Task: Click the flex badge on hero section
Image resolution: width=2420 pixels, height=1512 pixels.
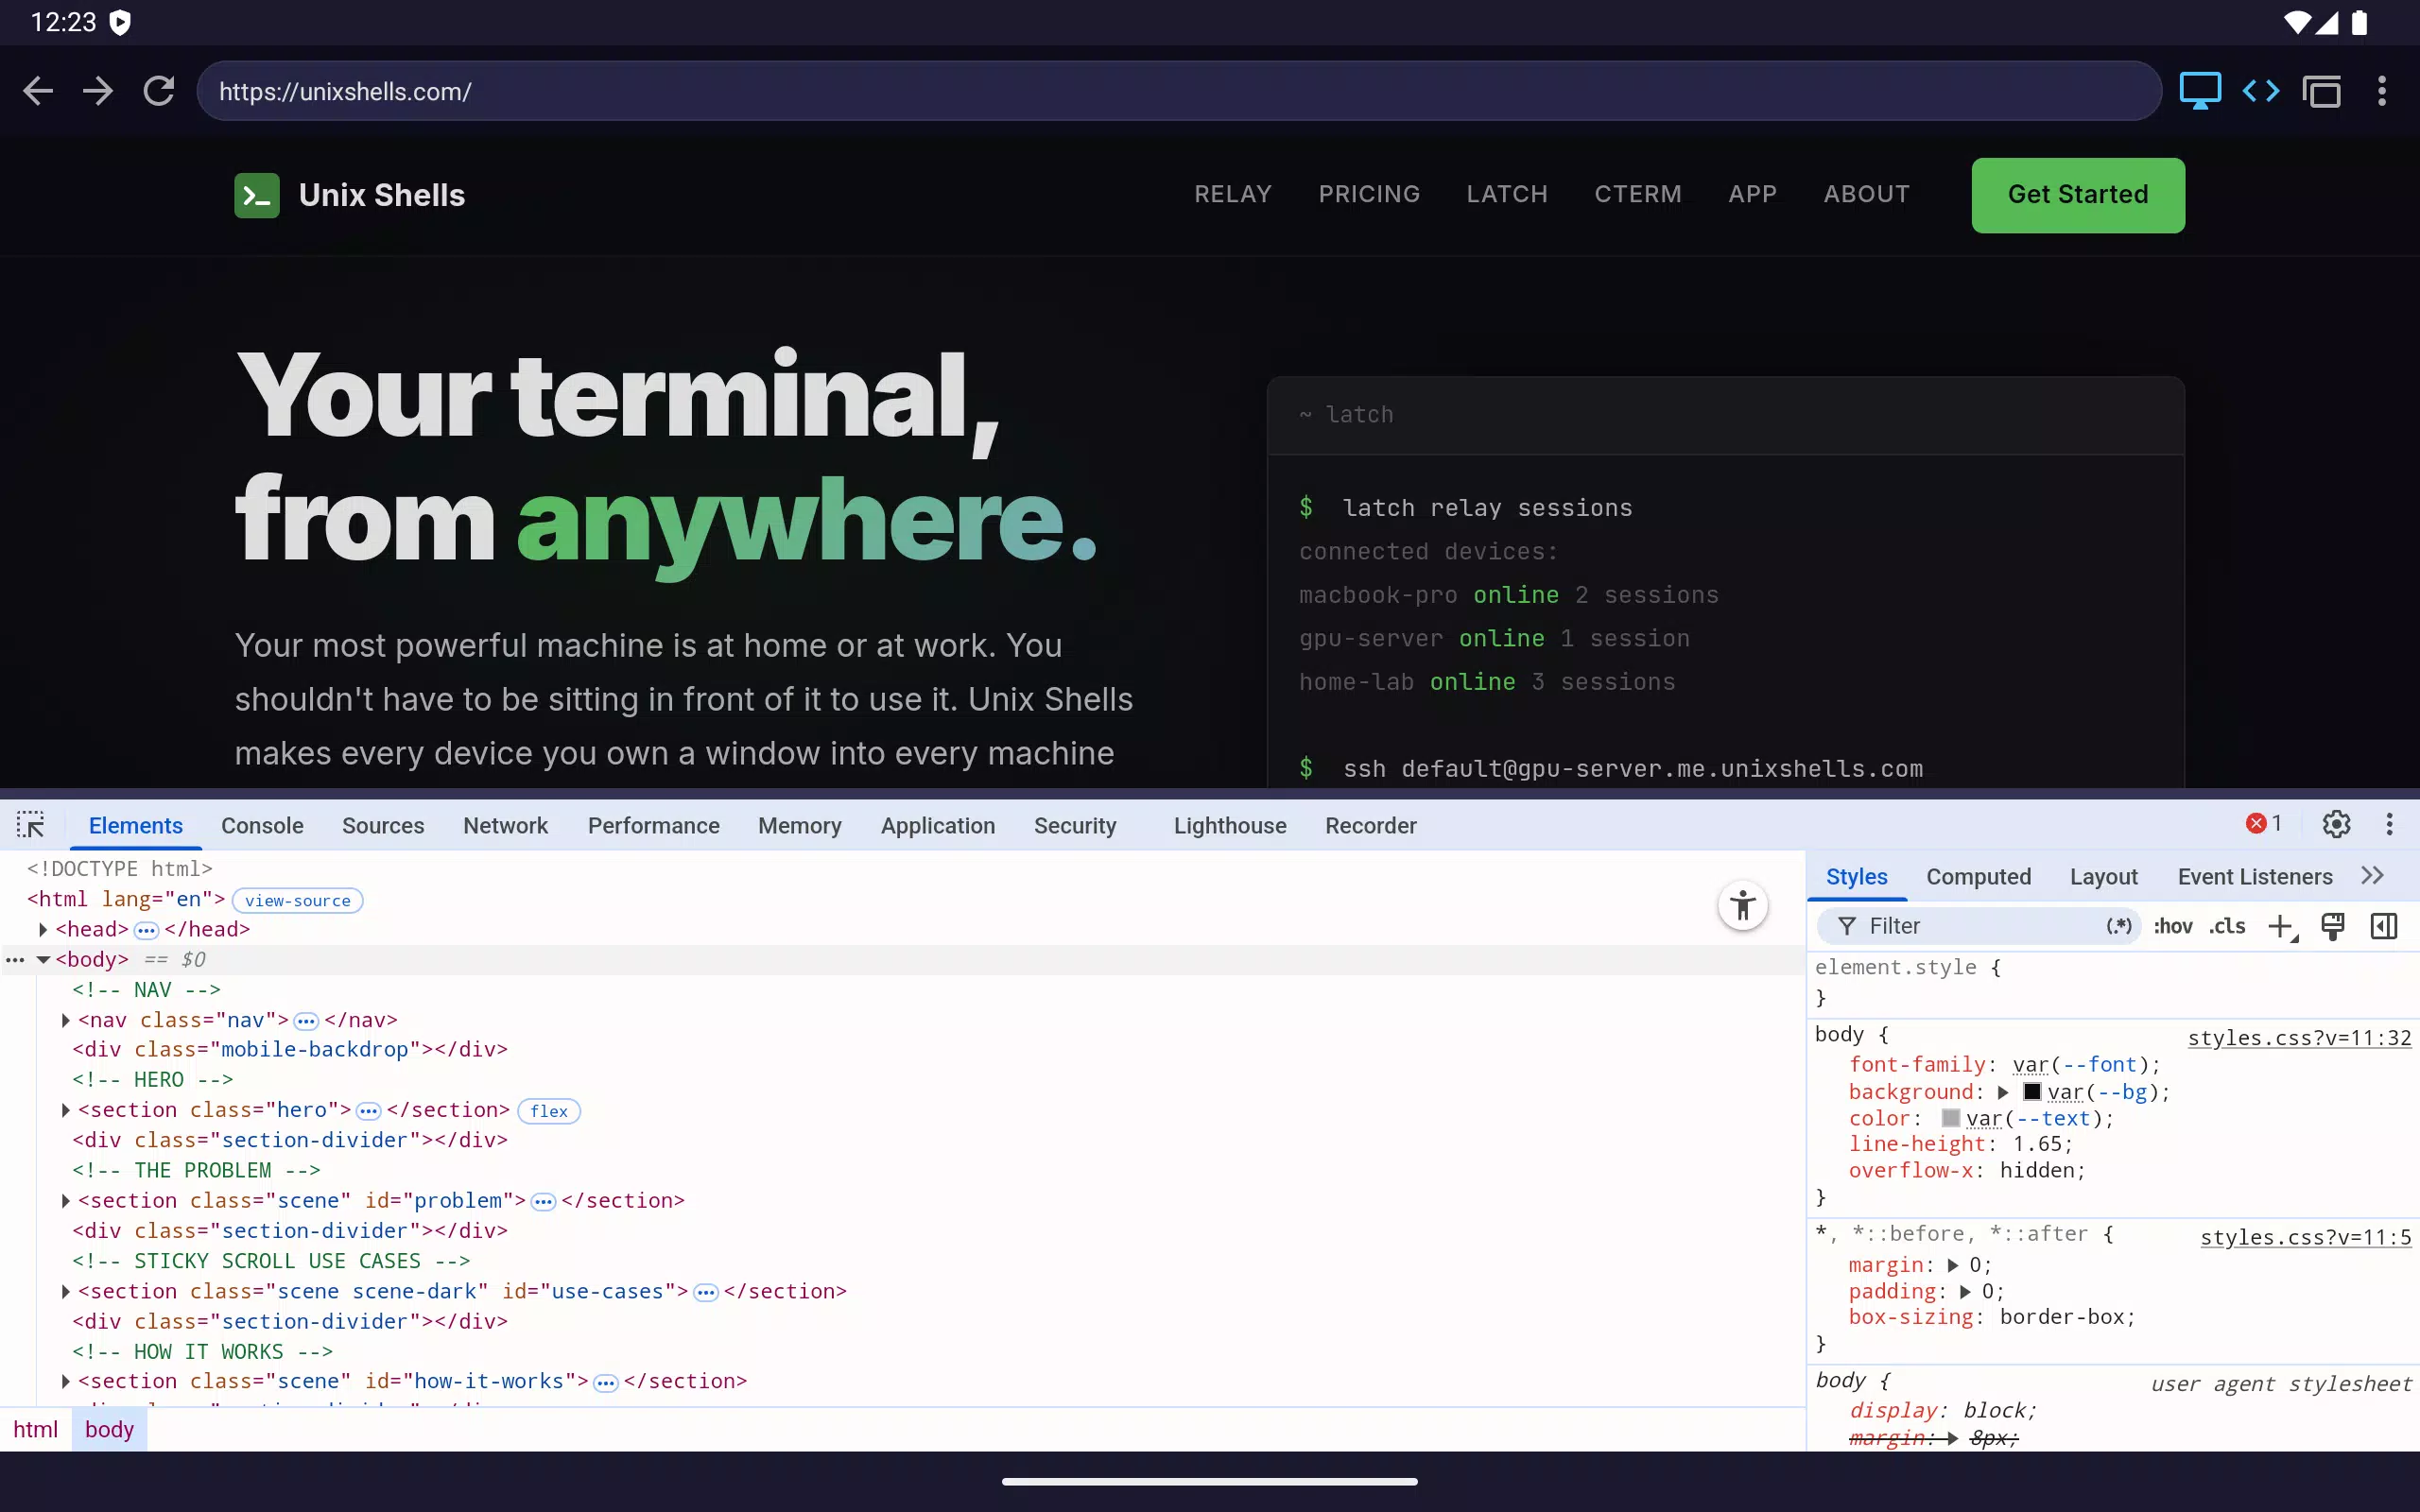Action: point(549,1111)
